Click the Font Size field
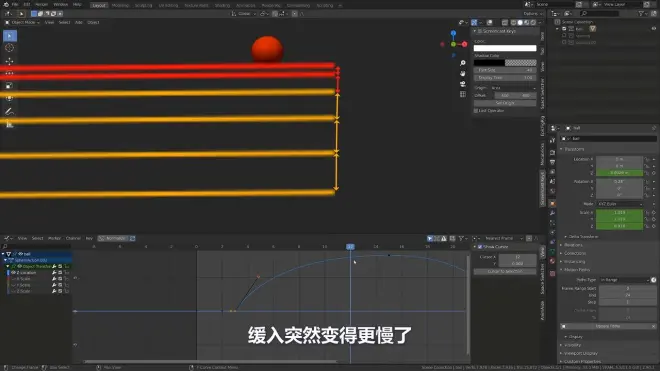The height and width of the screenshot is (371, 660). [505, 70]
